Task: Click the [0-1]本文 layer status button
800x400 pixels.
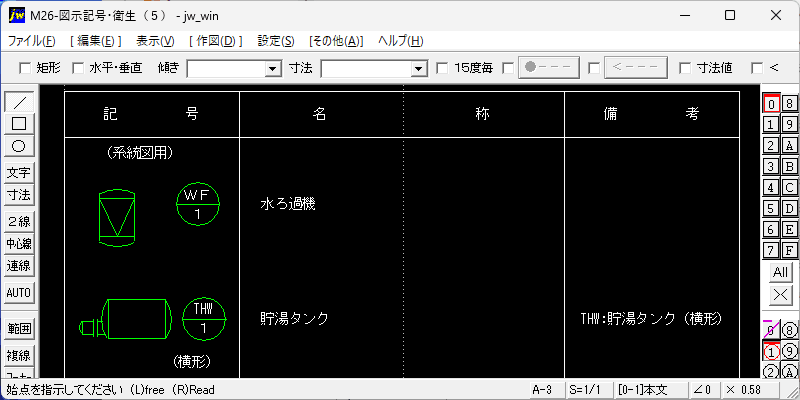Action: [x=649, y=390]
